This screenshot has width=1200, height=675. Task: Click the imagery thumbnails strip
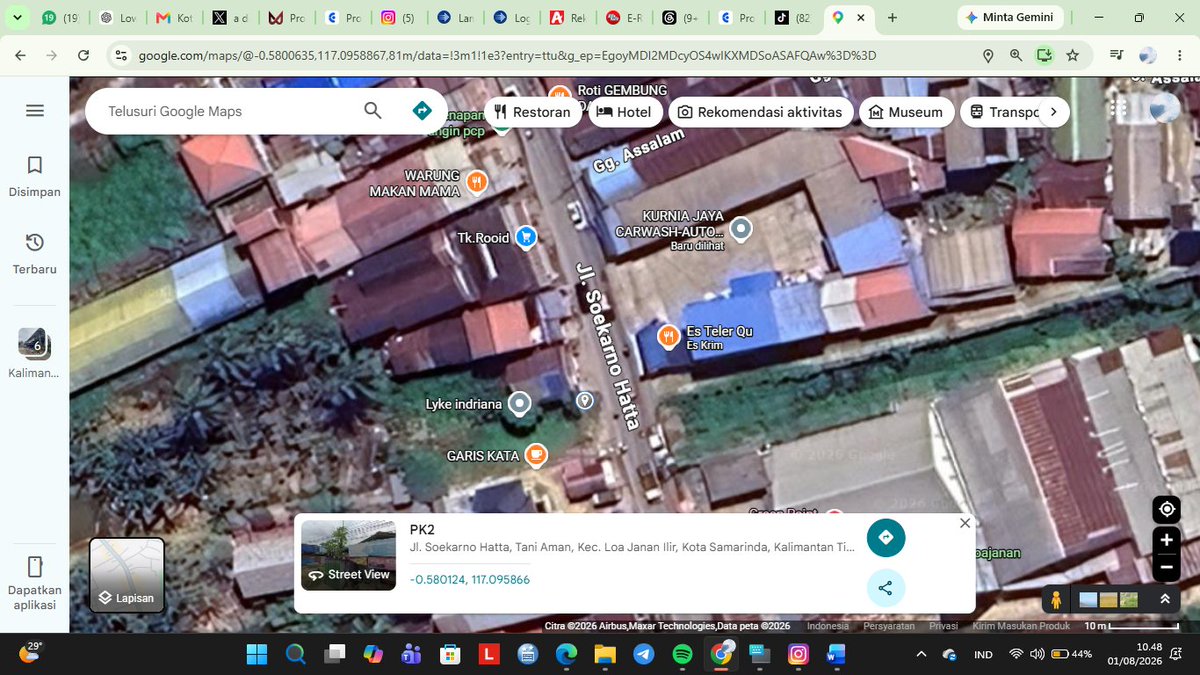tap(1109, 600)
